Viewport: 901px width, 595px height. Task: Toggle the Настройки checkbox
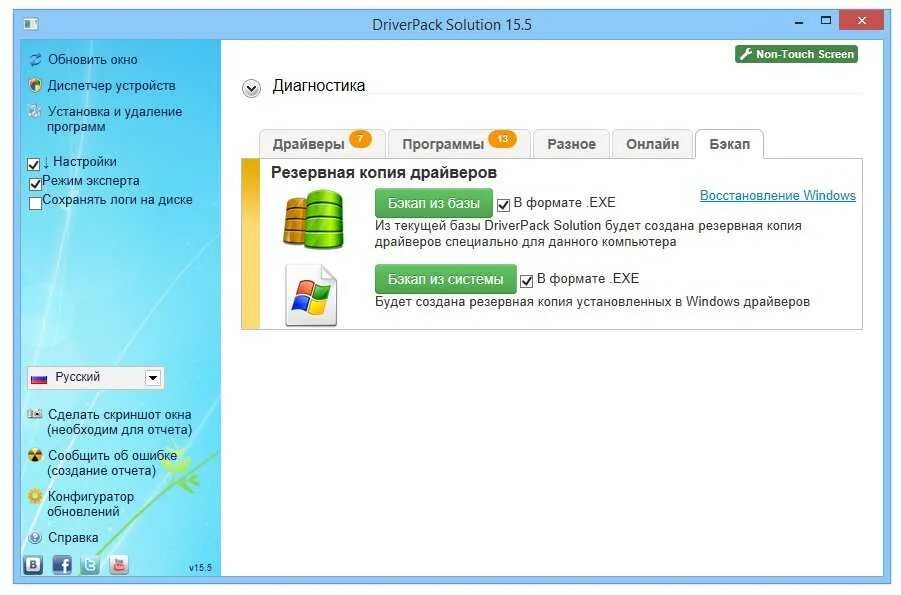coord(33,164)
